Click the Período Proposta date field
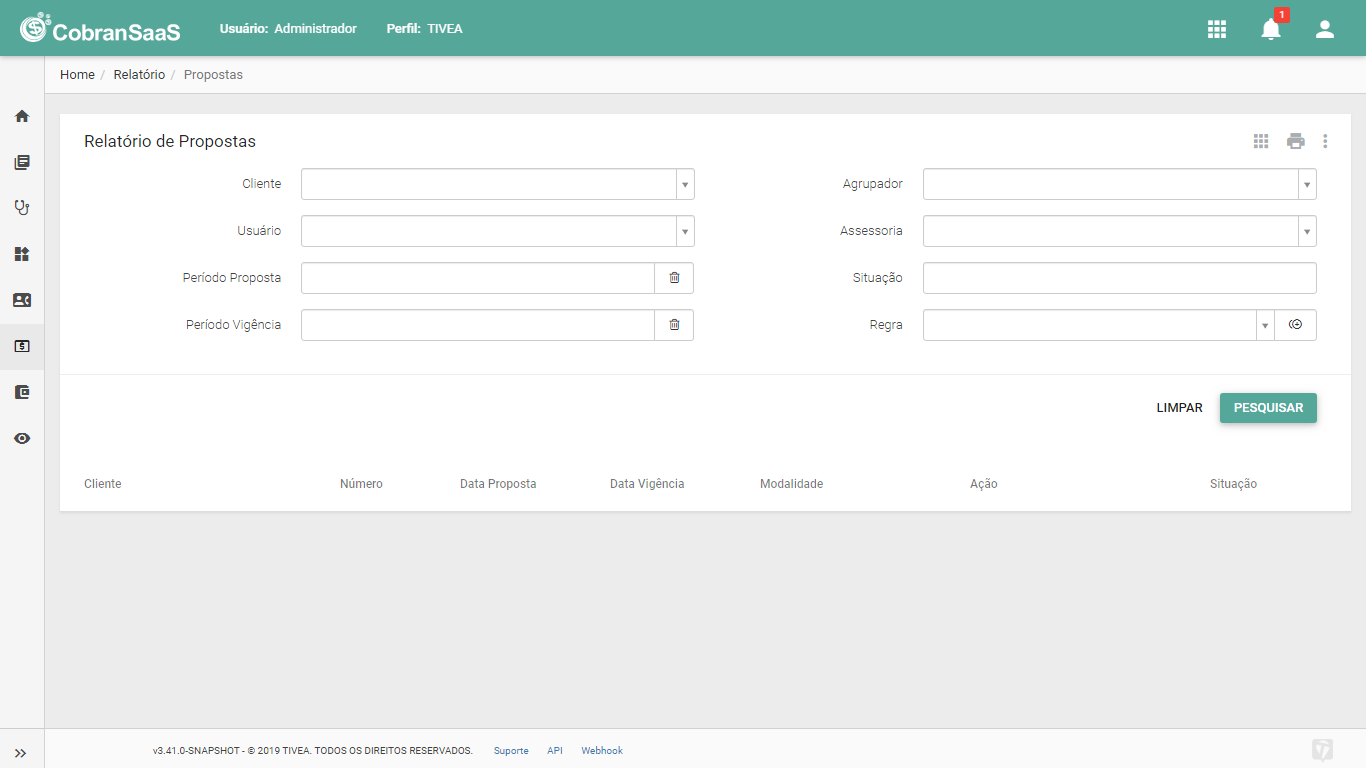The height and width of the screenshot is (768, 1366). [478, 278]
